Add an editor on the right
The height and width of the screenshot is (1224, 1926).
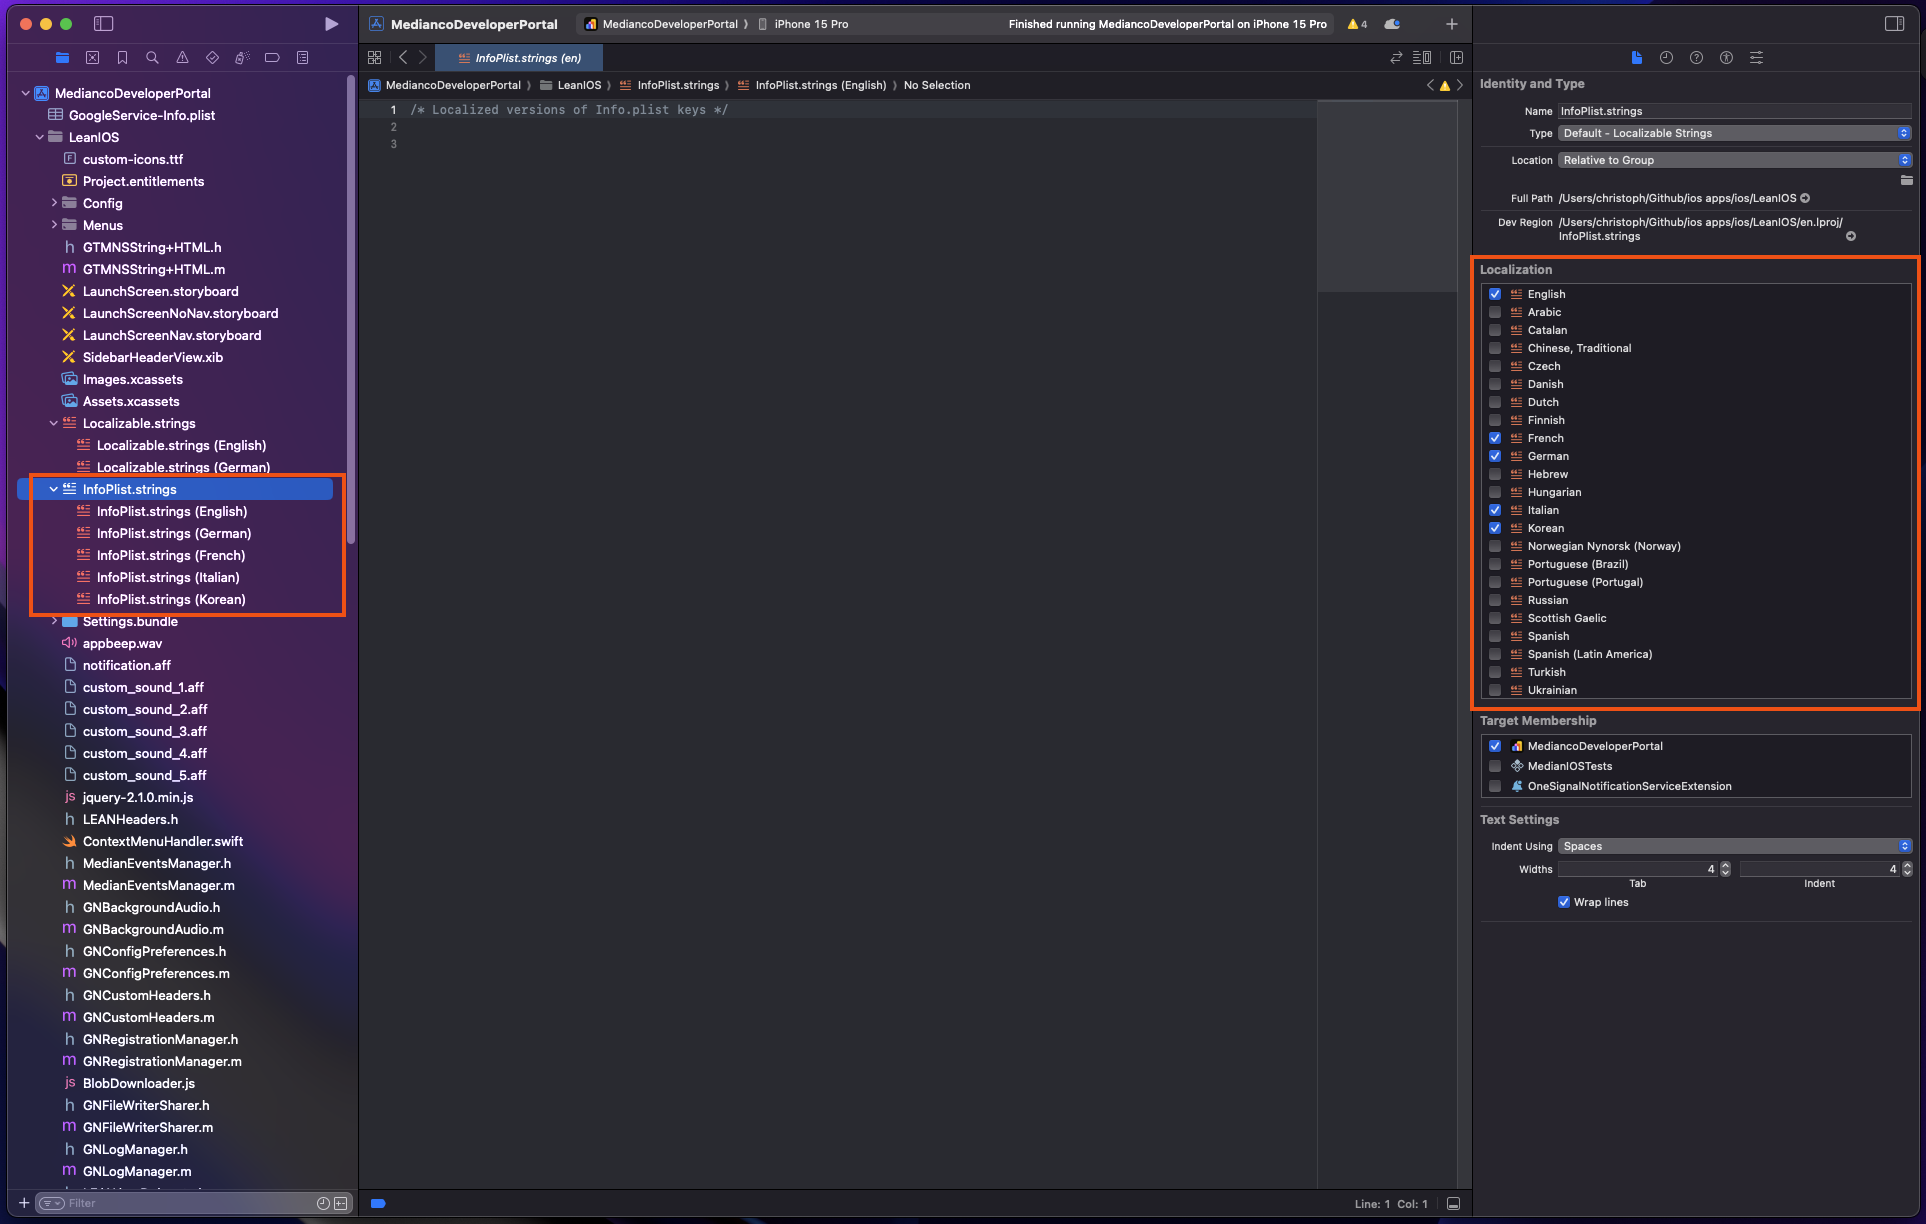tap(1456, 57)
